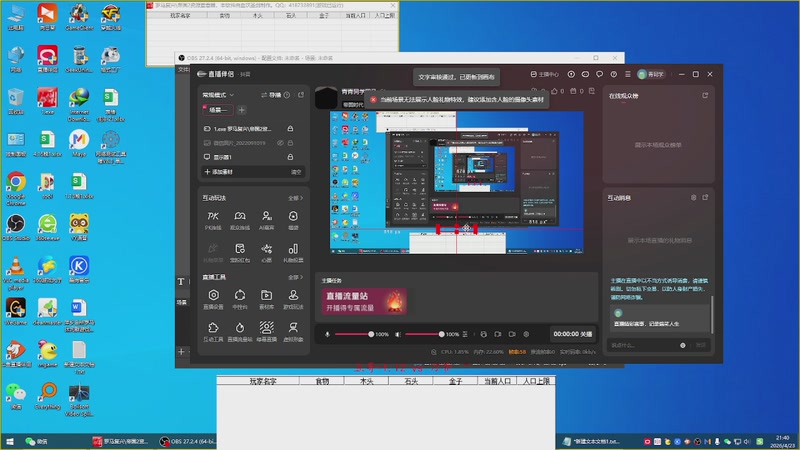Click the settings gear in bottom control bar

pos(526,334)
